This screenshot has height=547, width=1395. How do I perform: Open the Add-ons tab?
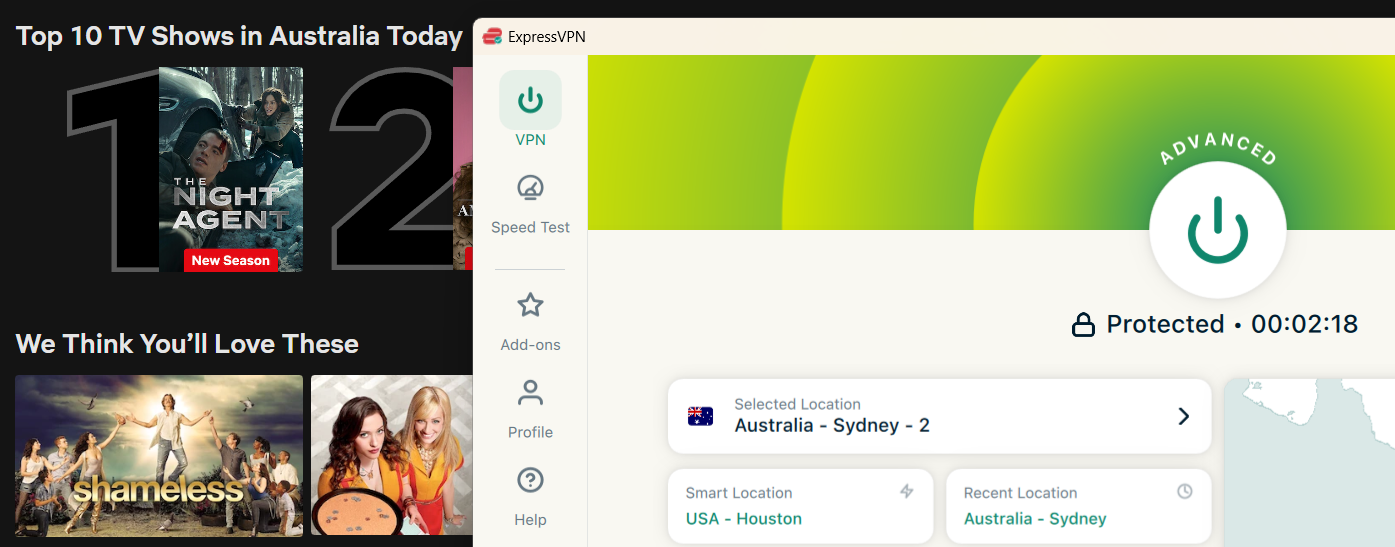coord(530,322)
